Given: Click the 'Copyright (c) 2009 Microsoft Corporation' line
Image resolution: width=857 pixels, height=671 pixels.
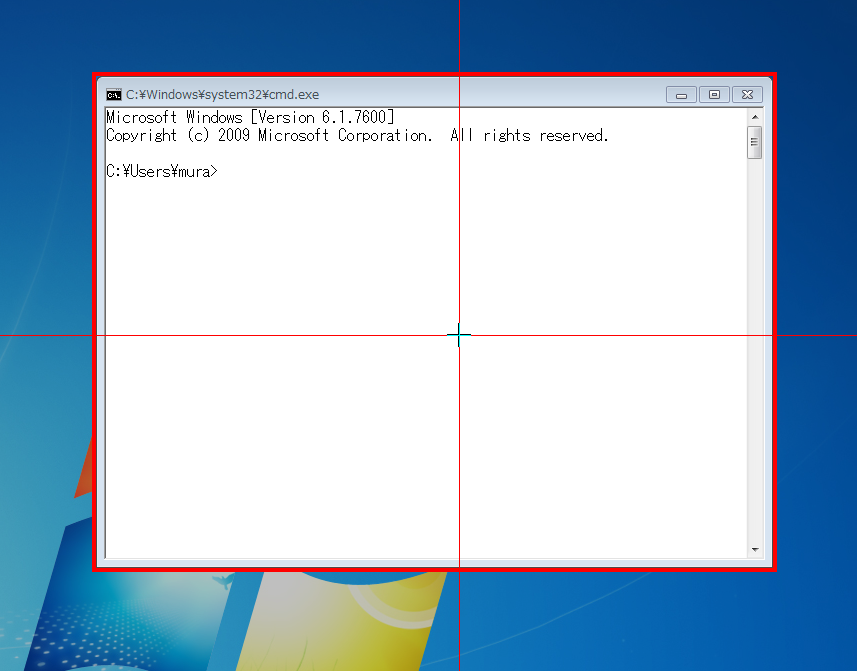Looking at the screenshot, I should tap(357, 135).
